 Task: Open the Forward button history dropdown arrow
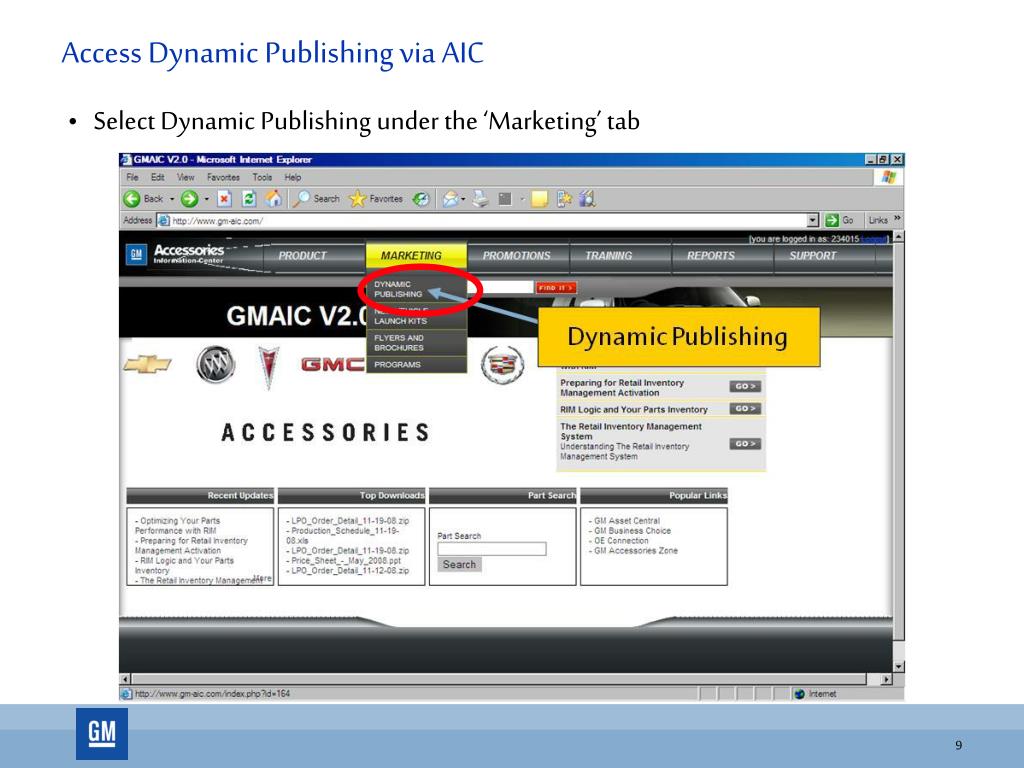206,199
